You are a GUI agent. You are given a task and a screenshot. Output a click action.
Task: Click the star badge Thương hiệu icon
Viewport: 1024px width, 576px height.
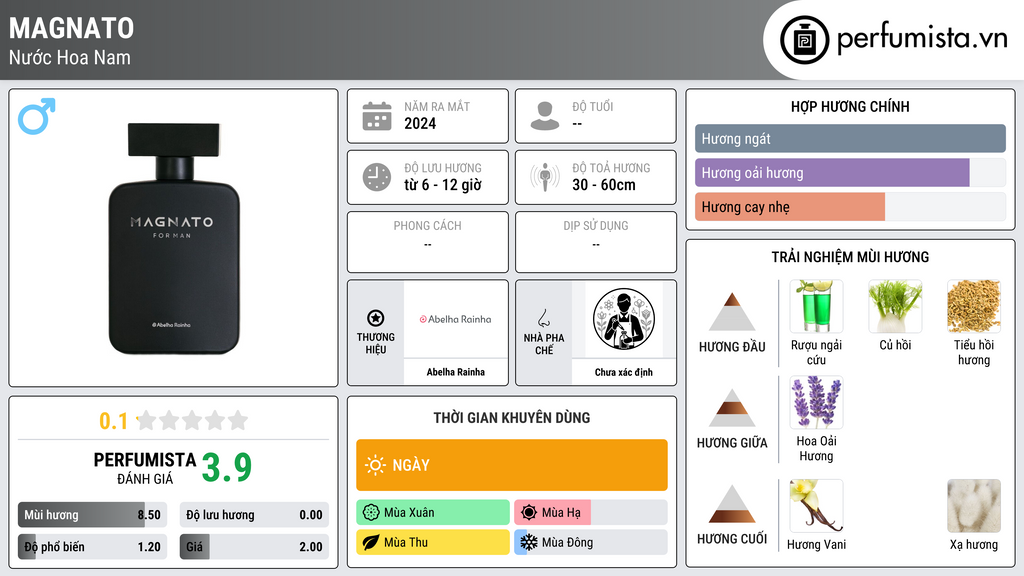[x=376, y=318]
